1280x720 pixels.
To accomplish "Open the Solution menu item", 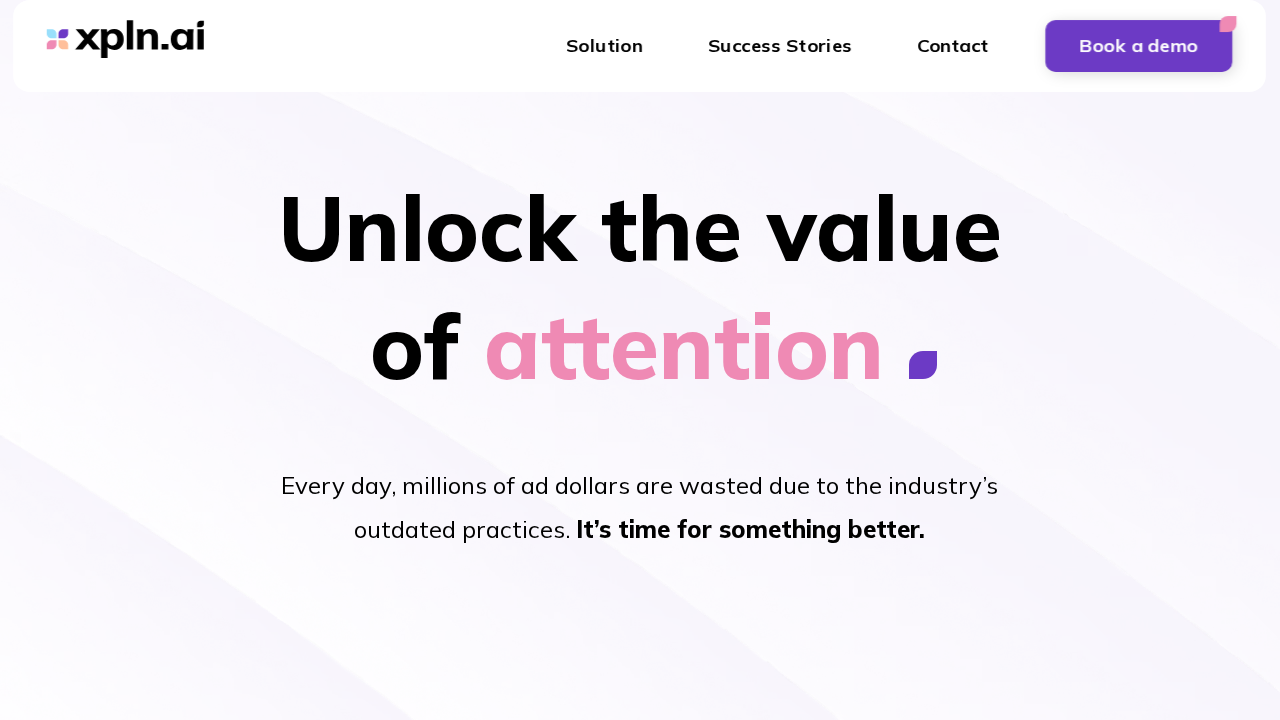I will click(604, 46).
